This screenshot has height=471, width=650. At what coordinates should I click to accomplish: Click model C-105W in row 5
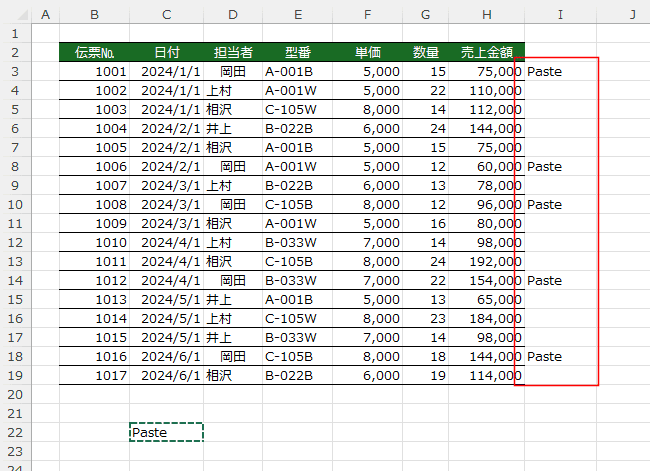298,110
